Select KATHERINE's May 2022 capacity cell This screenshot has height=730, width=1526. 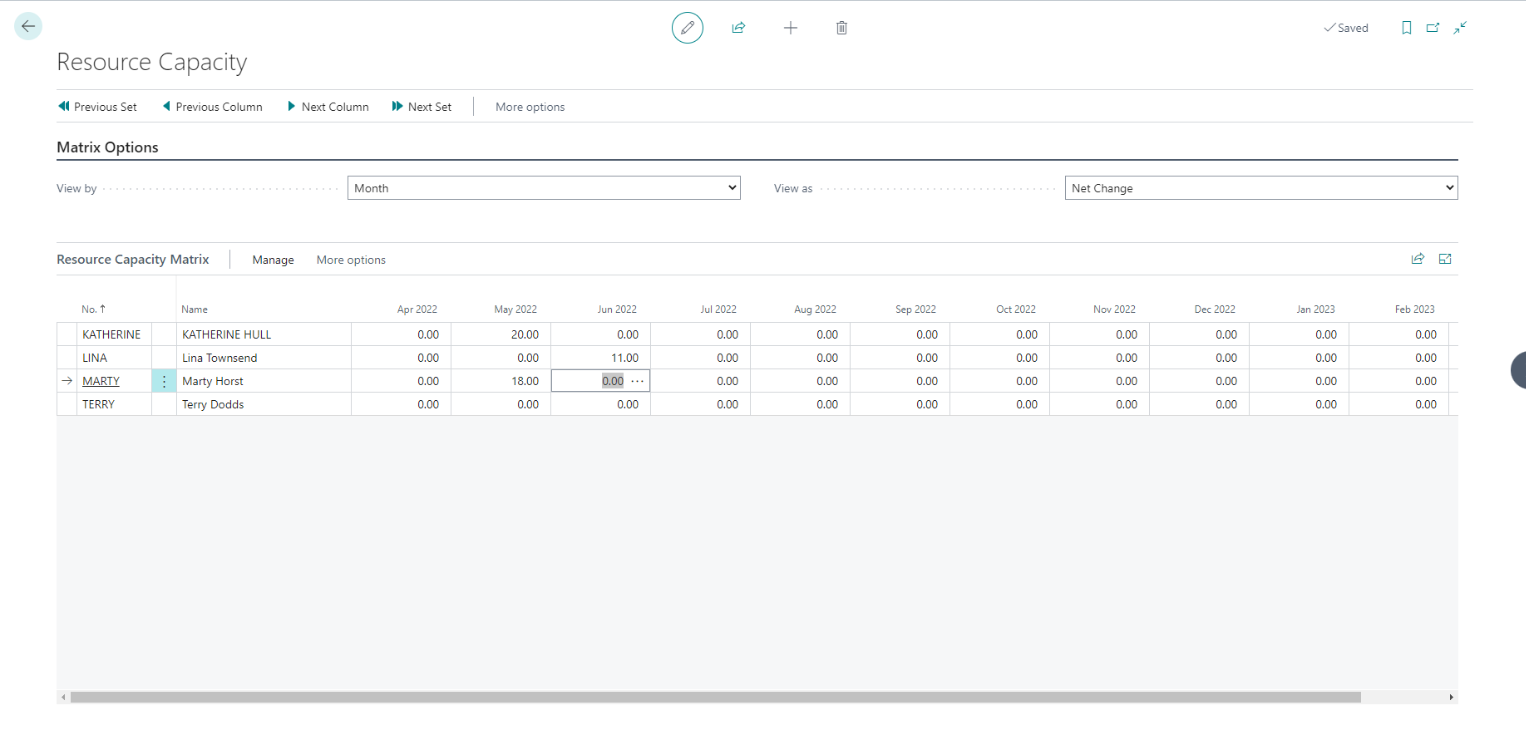(x=501, y=334)
